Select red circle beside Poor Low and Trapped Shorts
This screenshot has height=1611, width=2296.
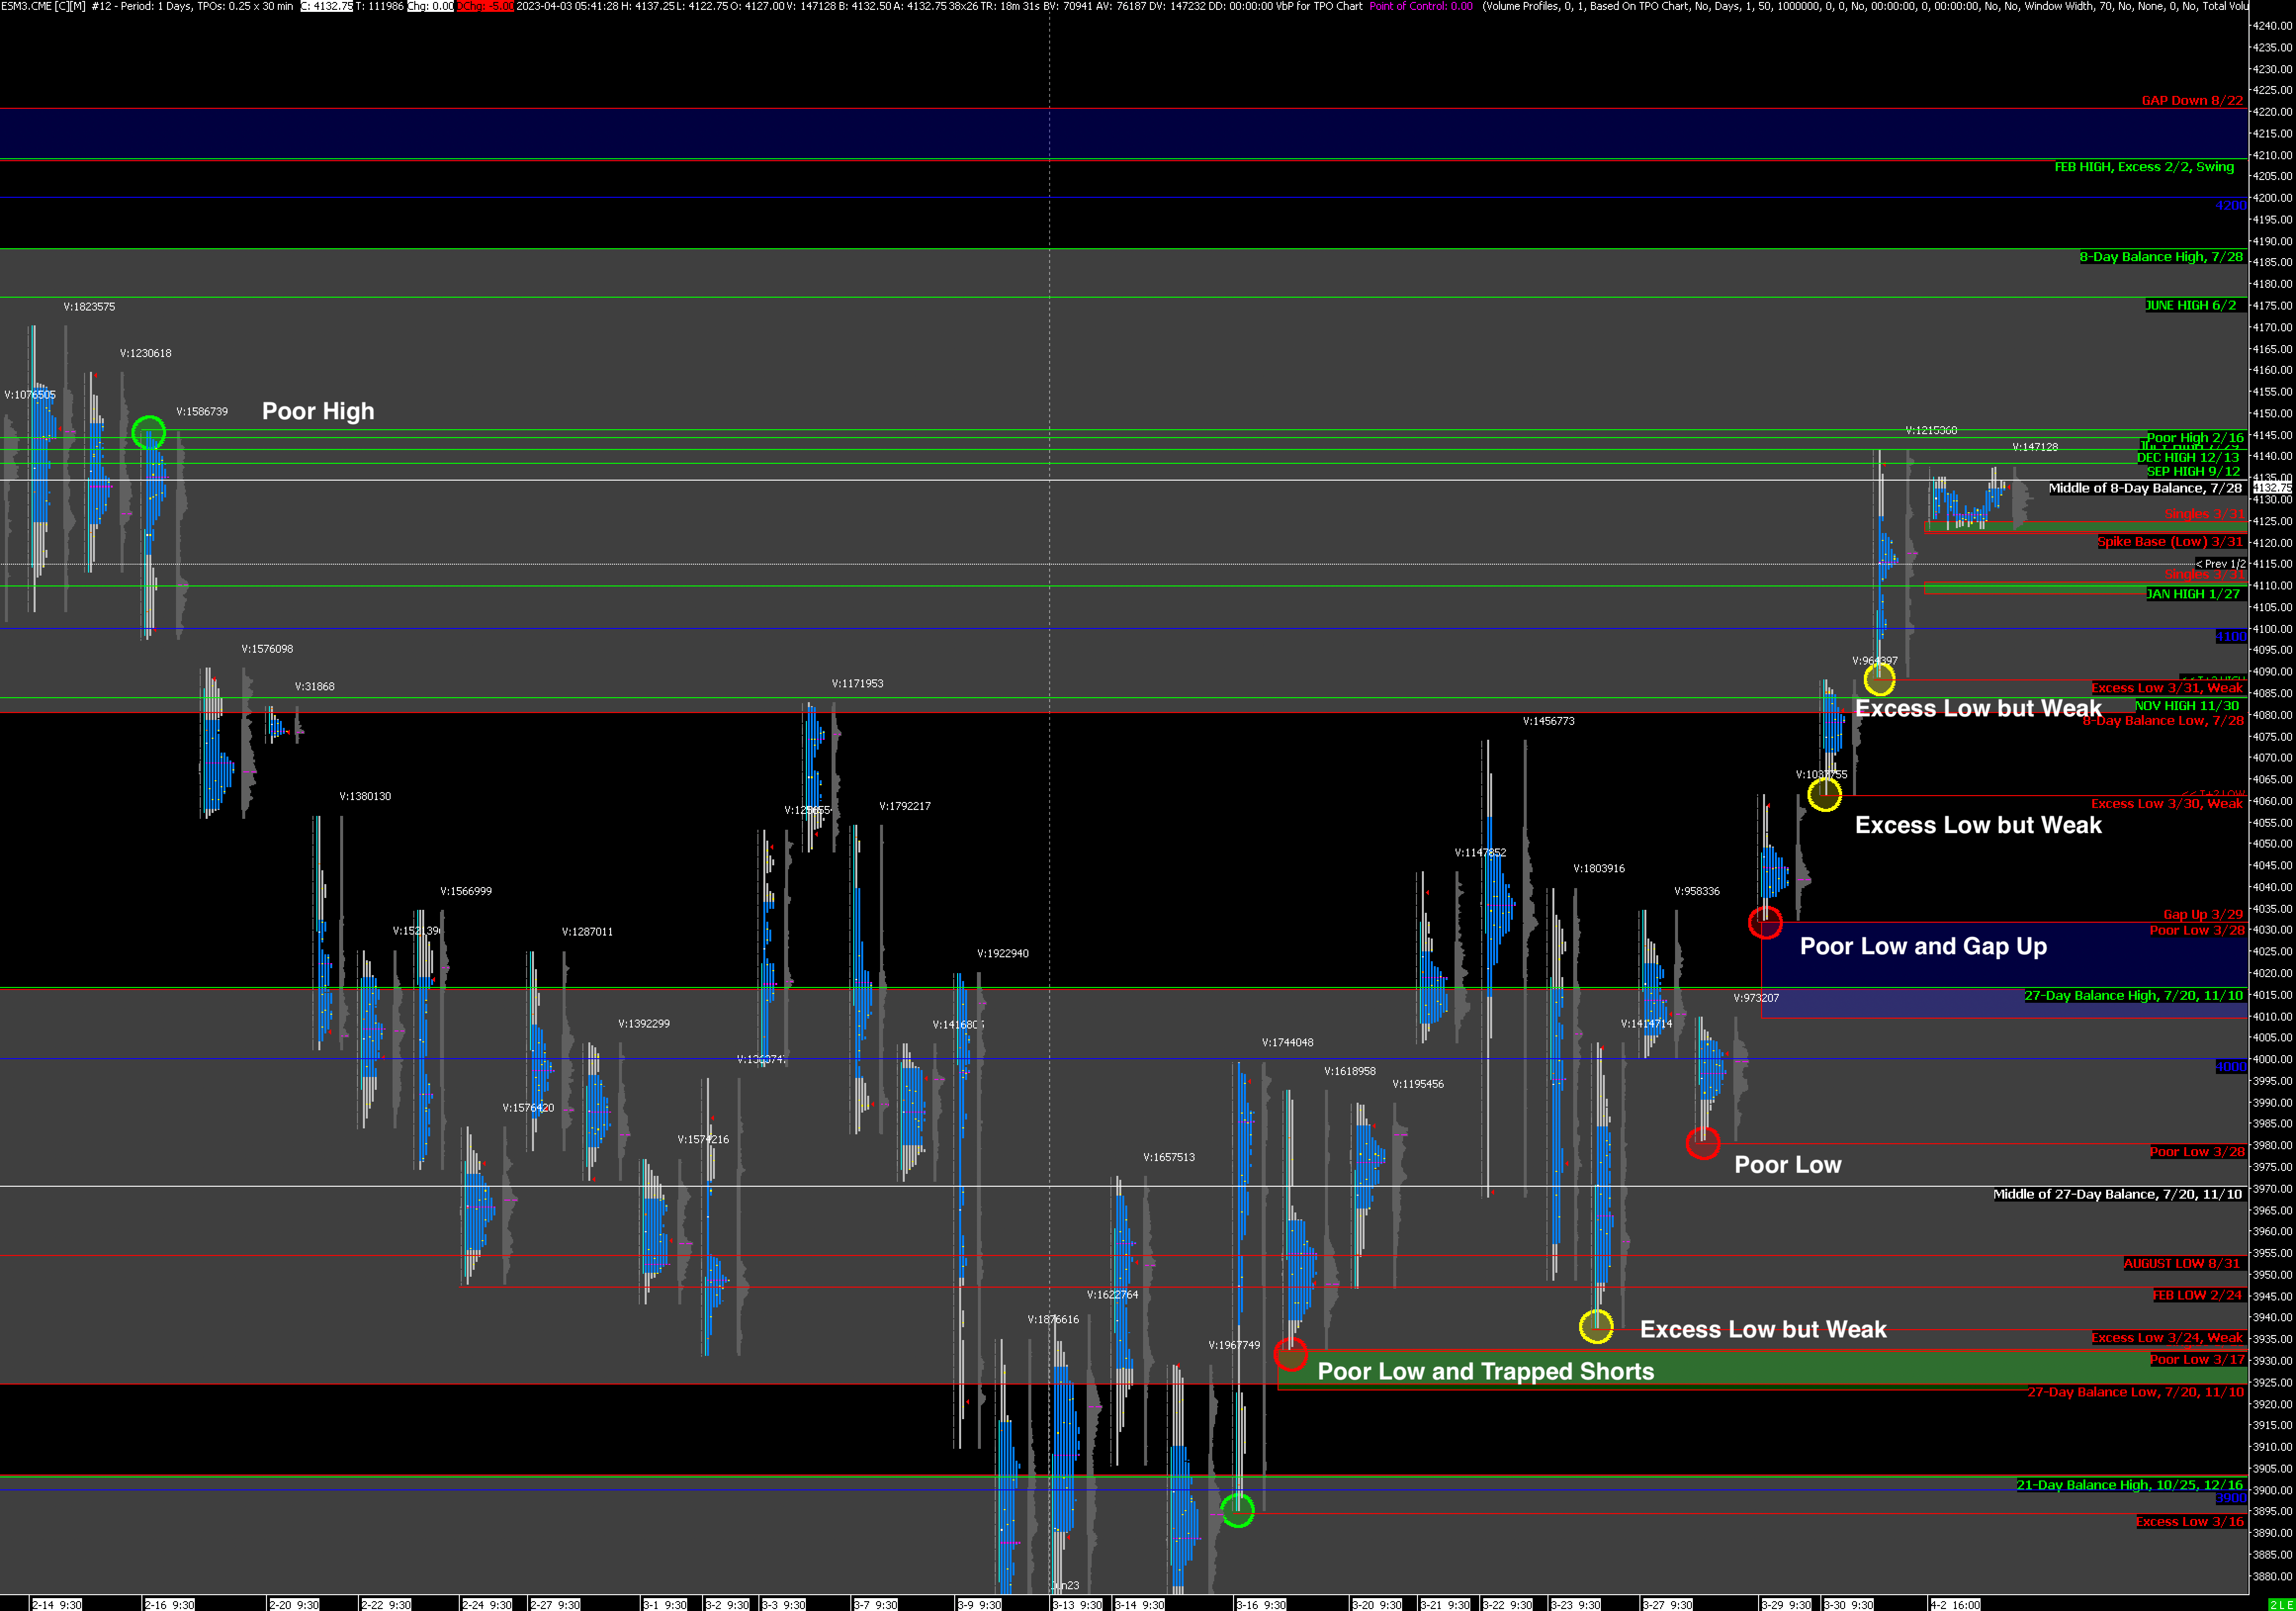(x=1291, y=1354)
